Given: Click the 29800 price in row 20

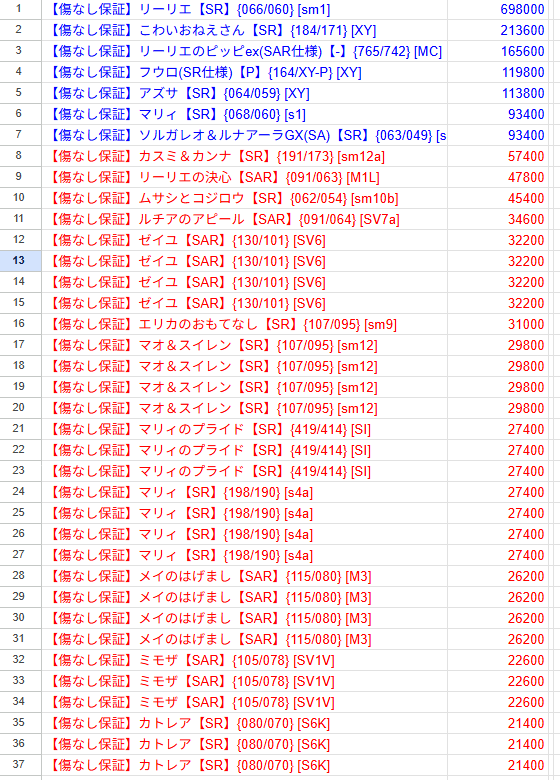Looking at the screenshot, I should click(497, 408).
